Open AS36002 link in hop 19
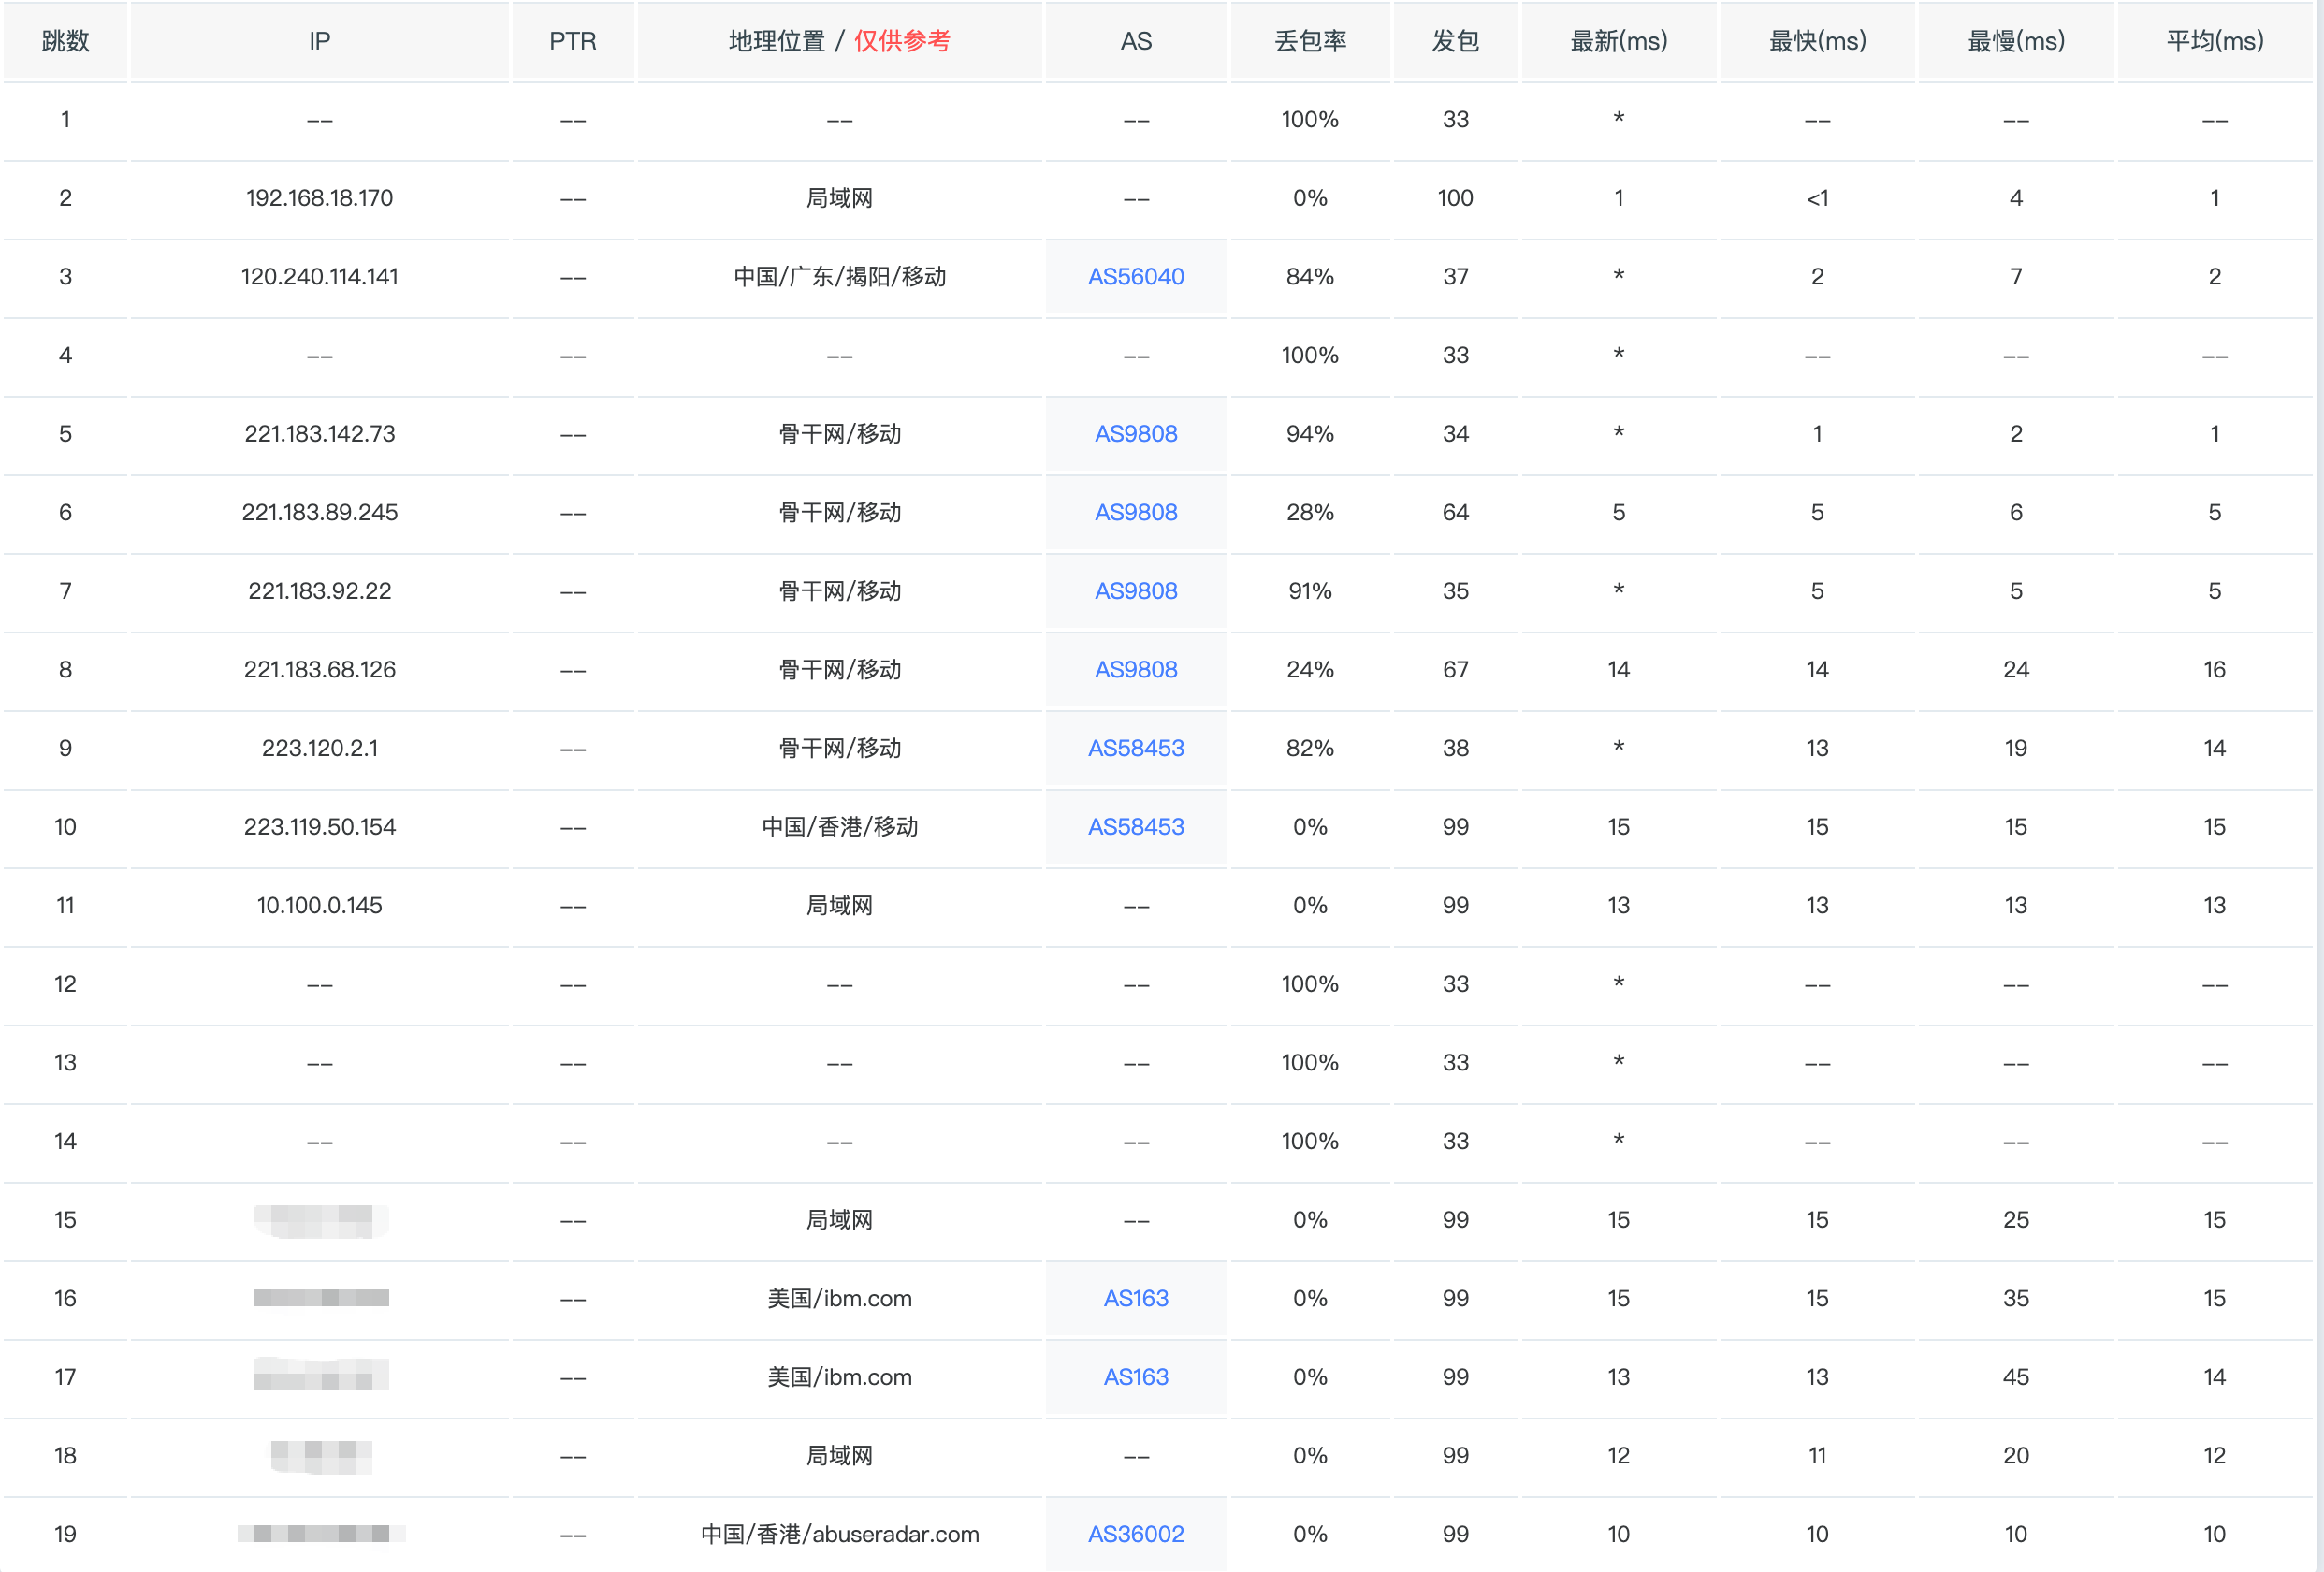Viewport: 2324px width, 1572px height. 1135,1534
